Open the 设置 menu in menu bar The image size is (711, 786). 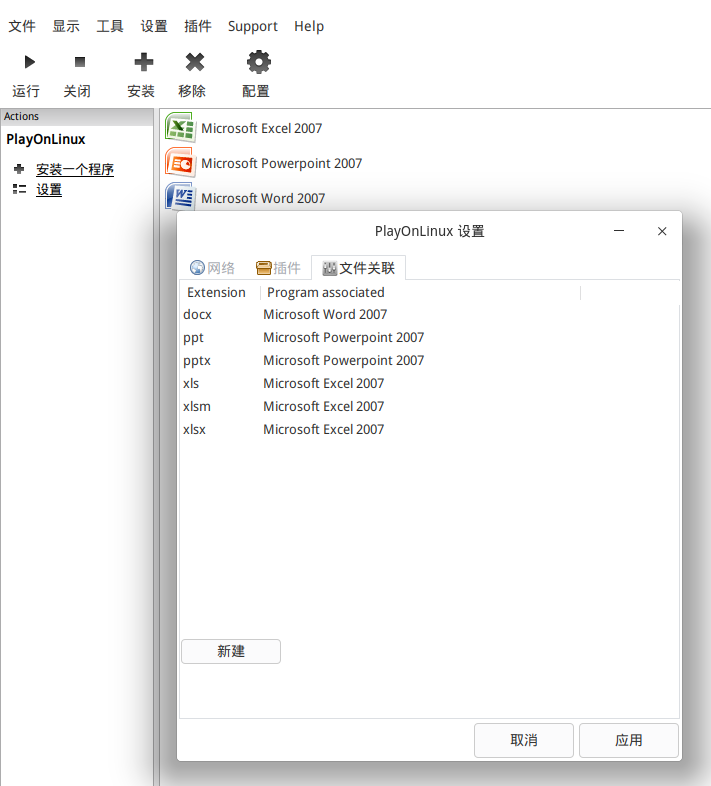(154, 26)
